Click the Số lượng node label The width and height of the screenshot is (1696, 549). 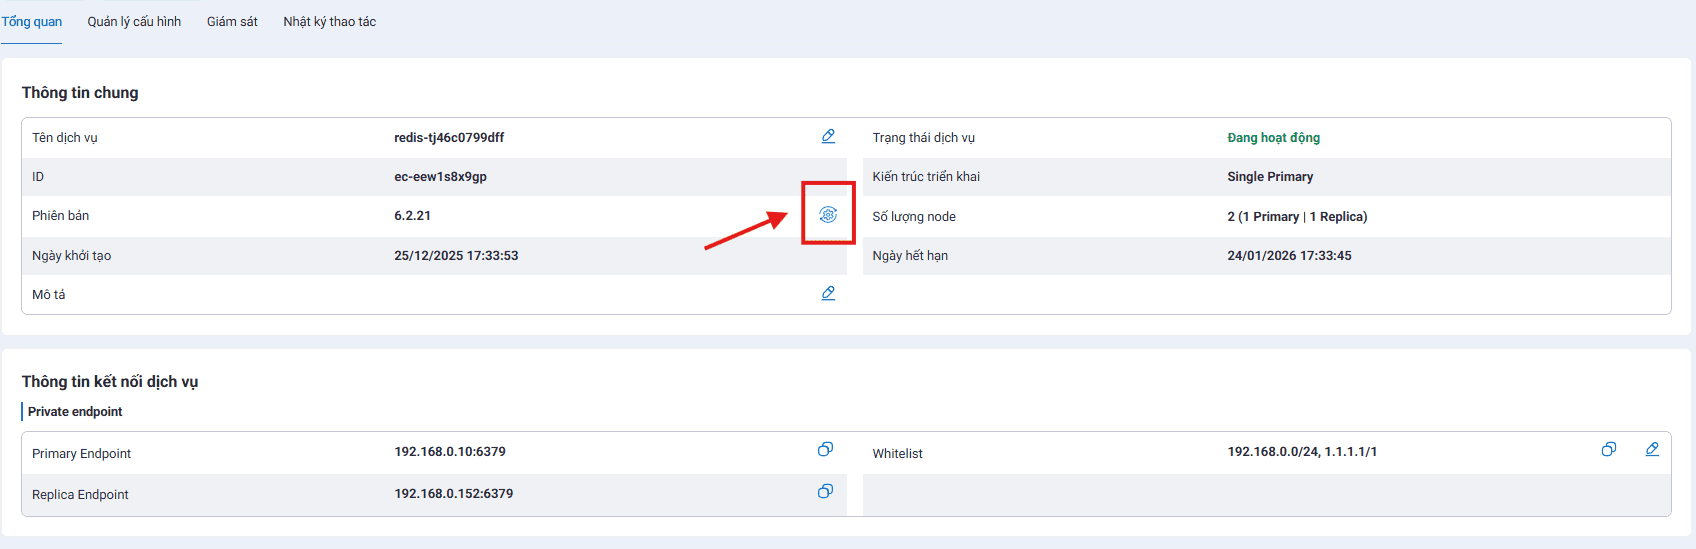coord(914,217)
